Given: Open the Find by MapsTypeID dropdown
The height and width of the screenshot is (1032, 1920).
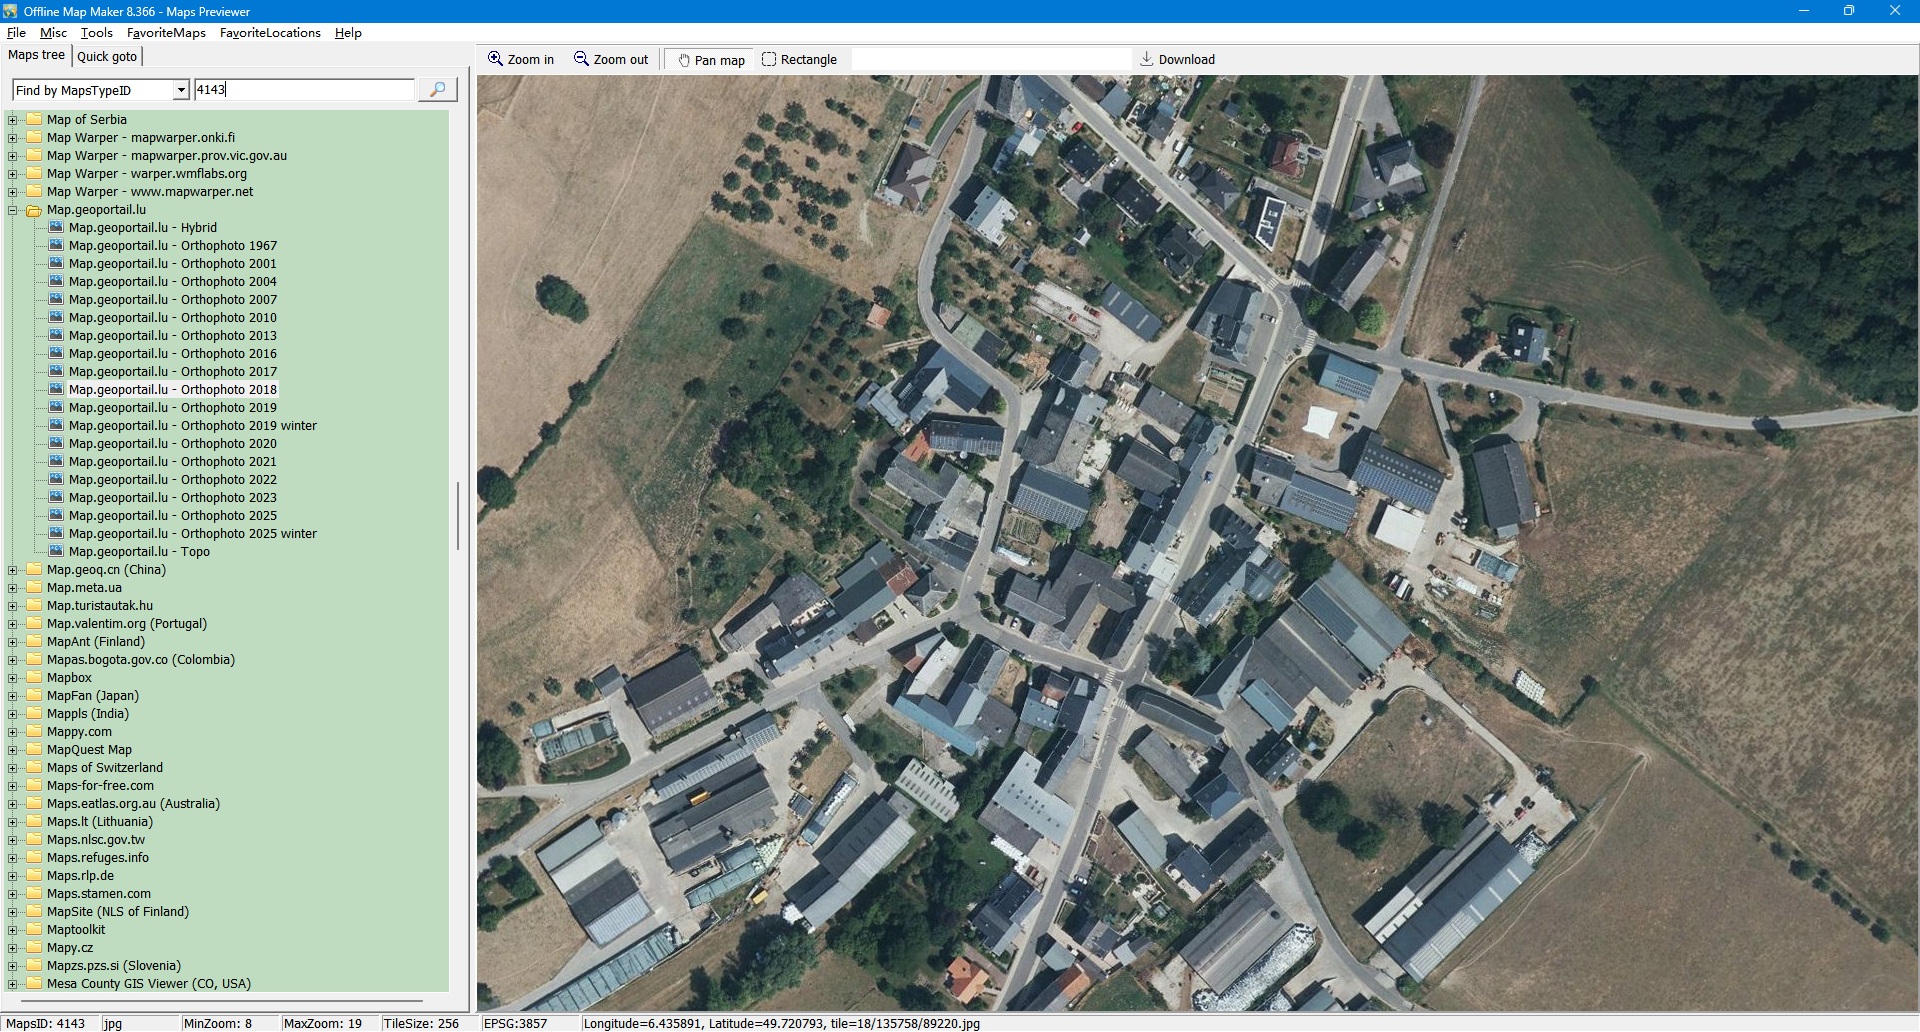Looking at the screenshot, I should tap(181, 90).
